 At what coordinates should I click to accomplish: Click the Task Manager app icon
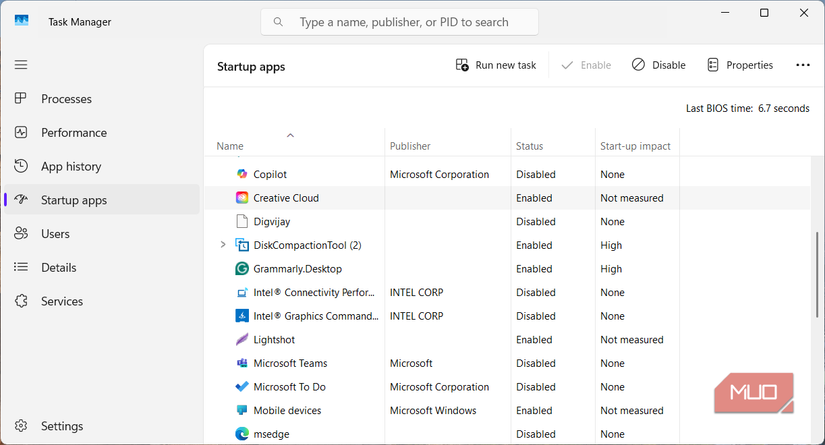(x=22, y=21)
